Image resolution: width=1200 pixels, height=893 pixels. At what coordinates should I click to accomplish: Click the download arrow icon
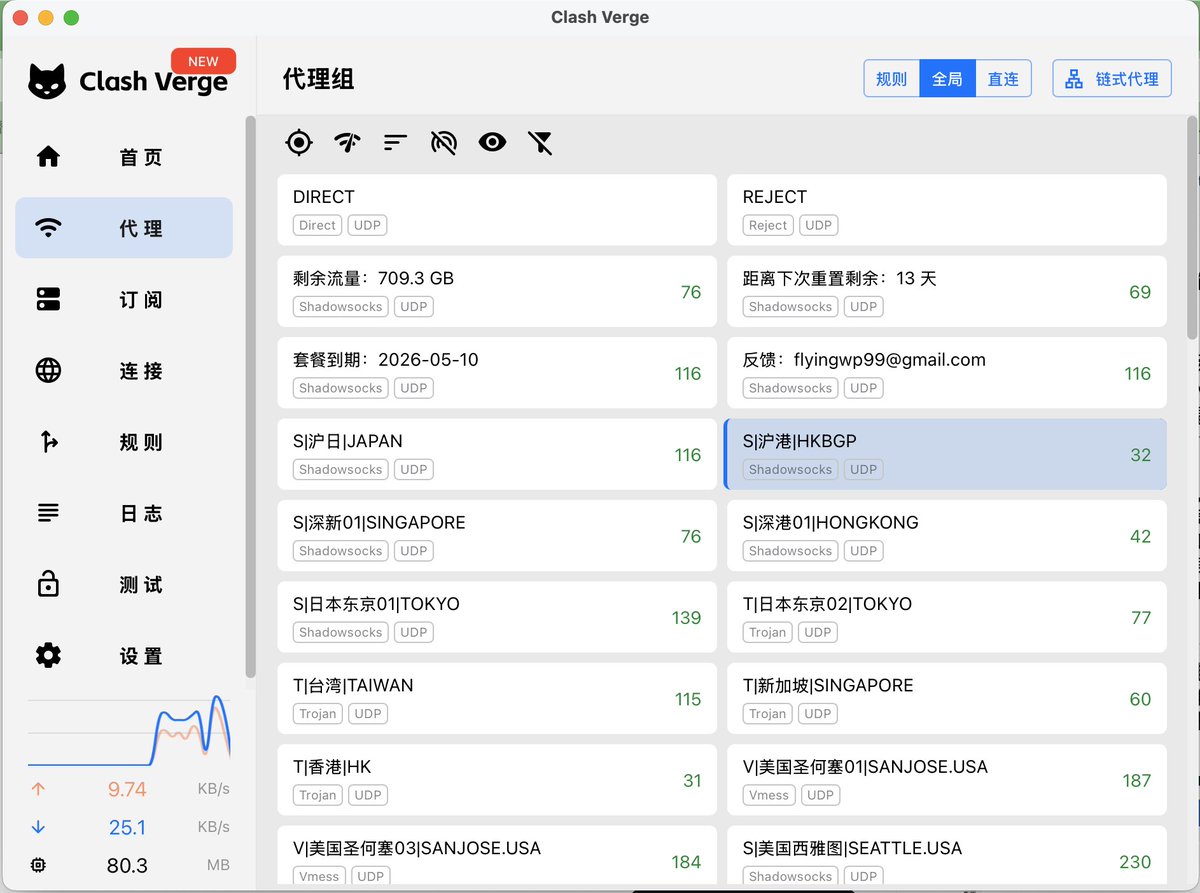point(38,827)
